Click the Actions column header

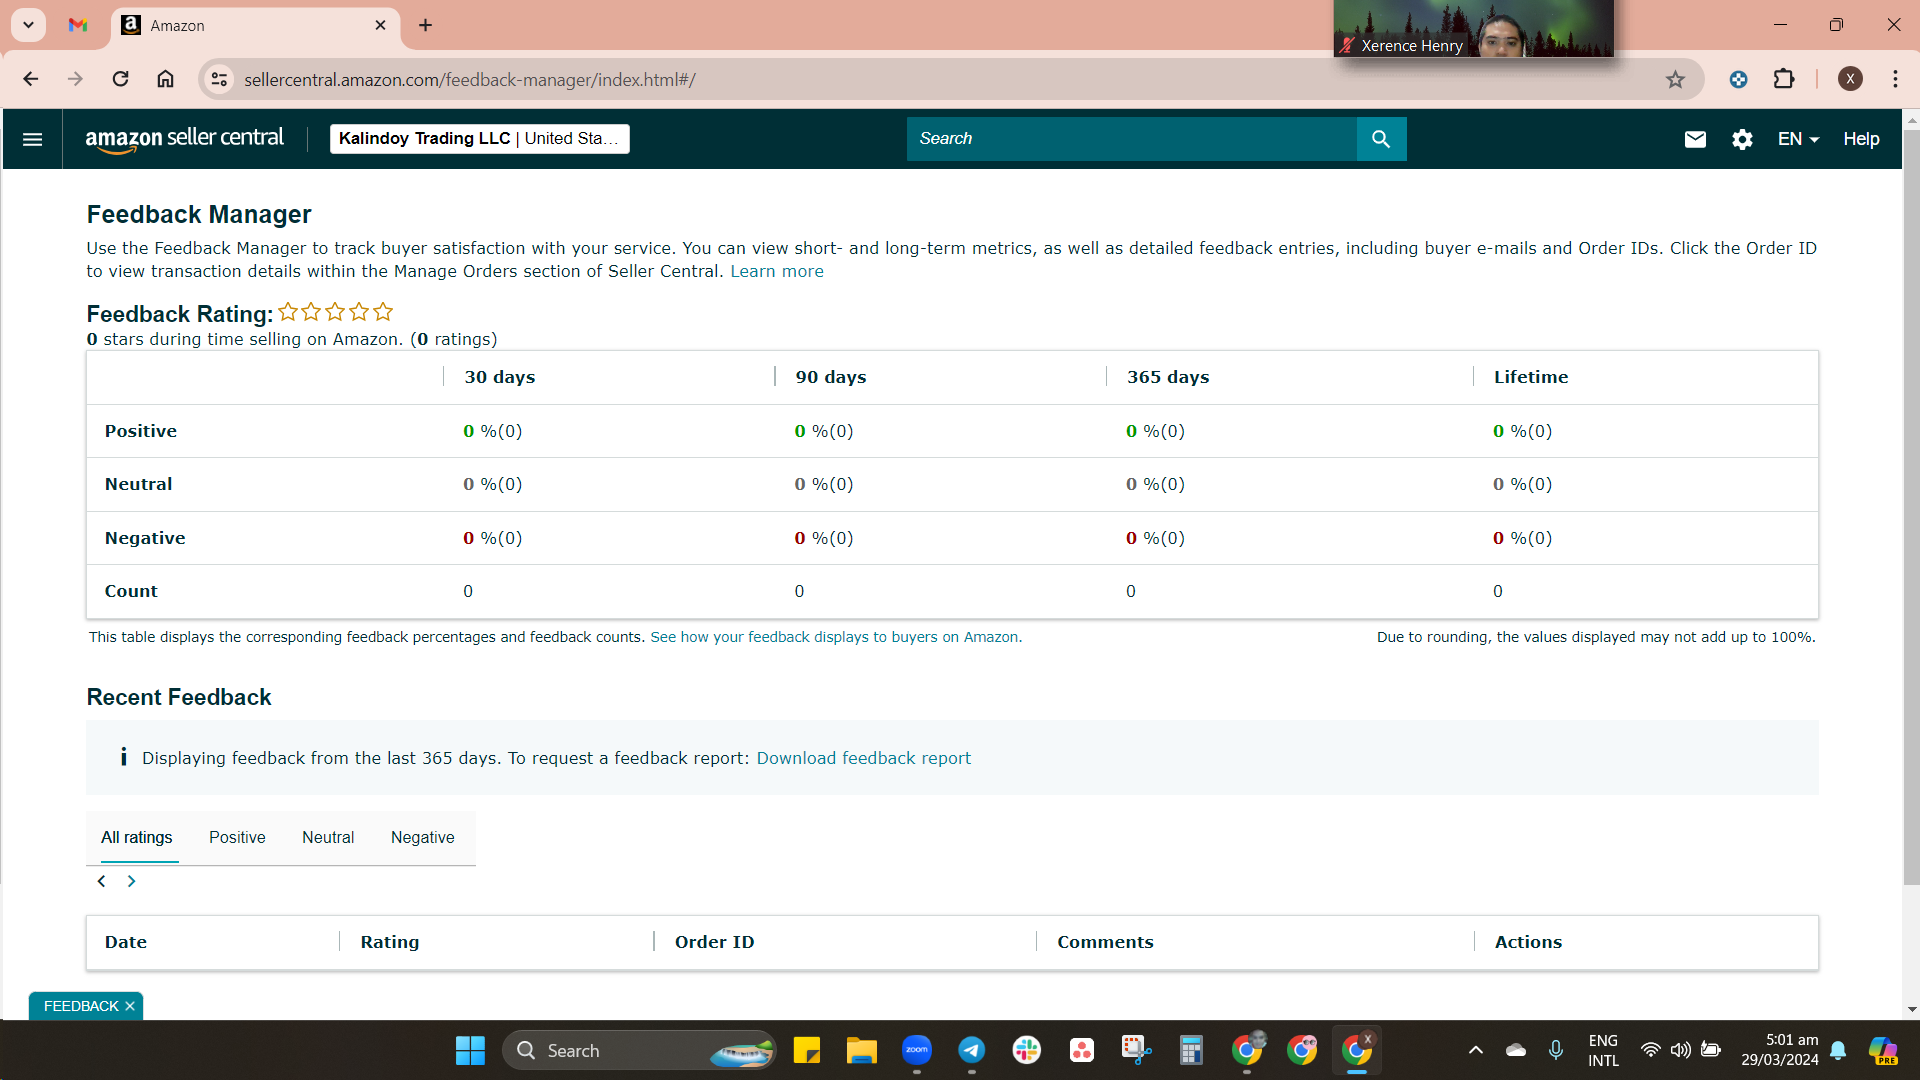click(x=1528, y=942)
